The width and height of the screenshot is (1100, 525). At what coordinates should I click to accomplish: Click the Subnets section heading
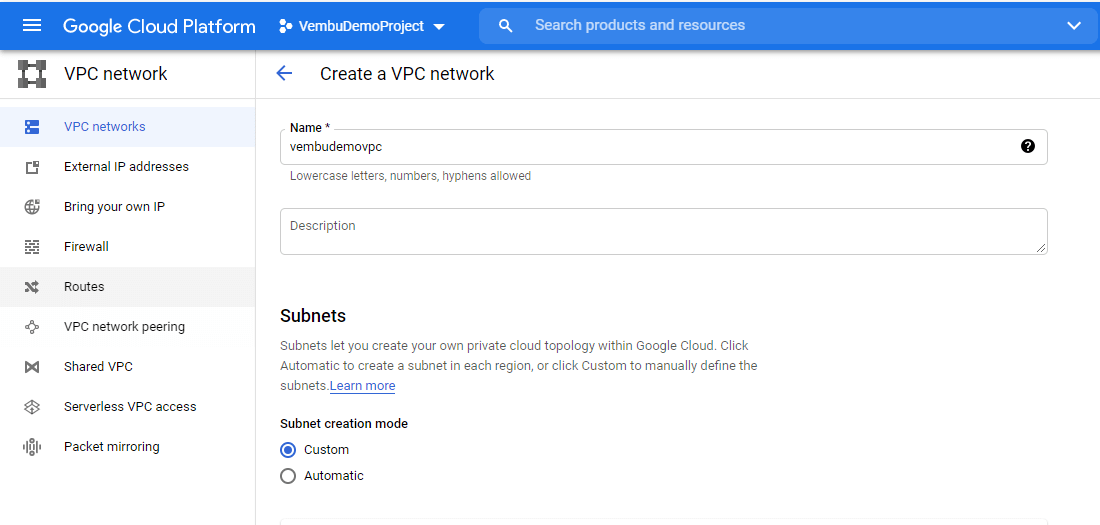313,316
